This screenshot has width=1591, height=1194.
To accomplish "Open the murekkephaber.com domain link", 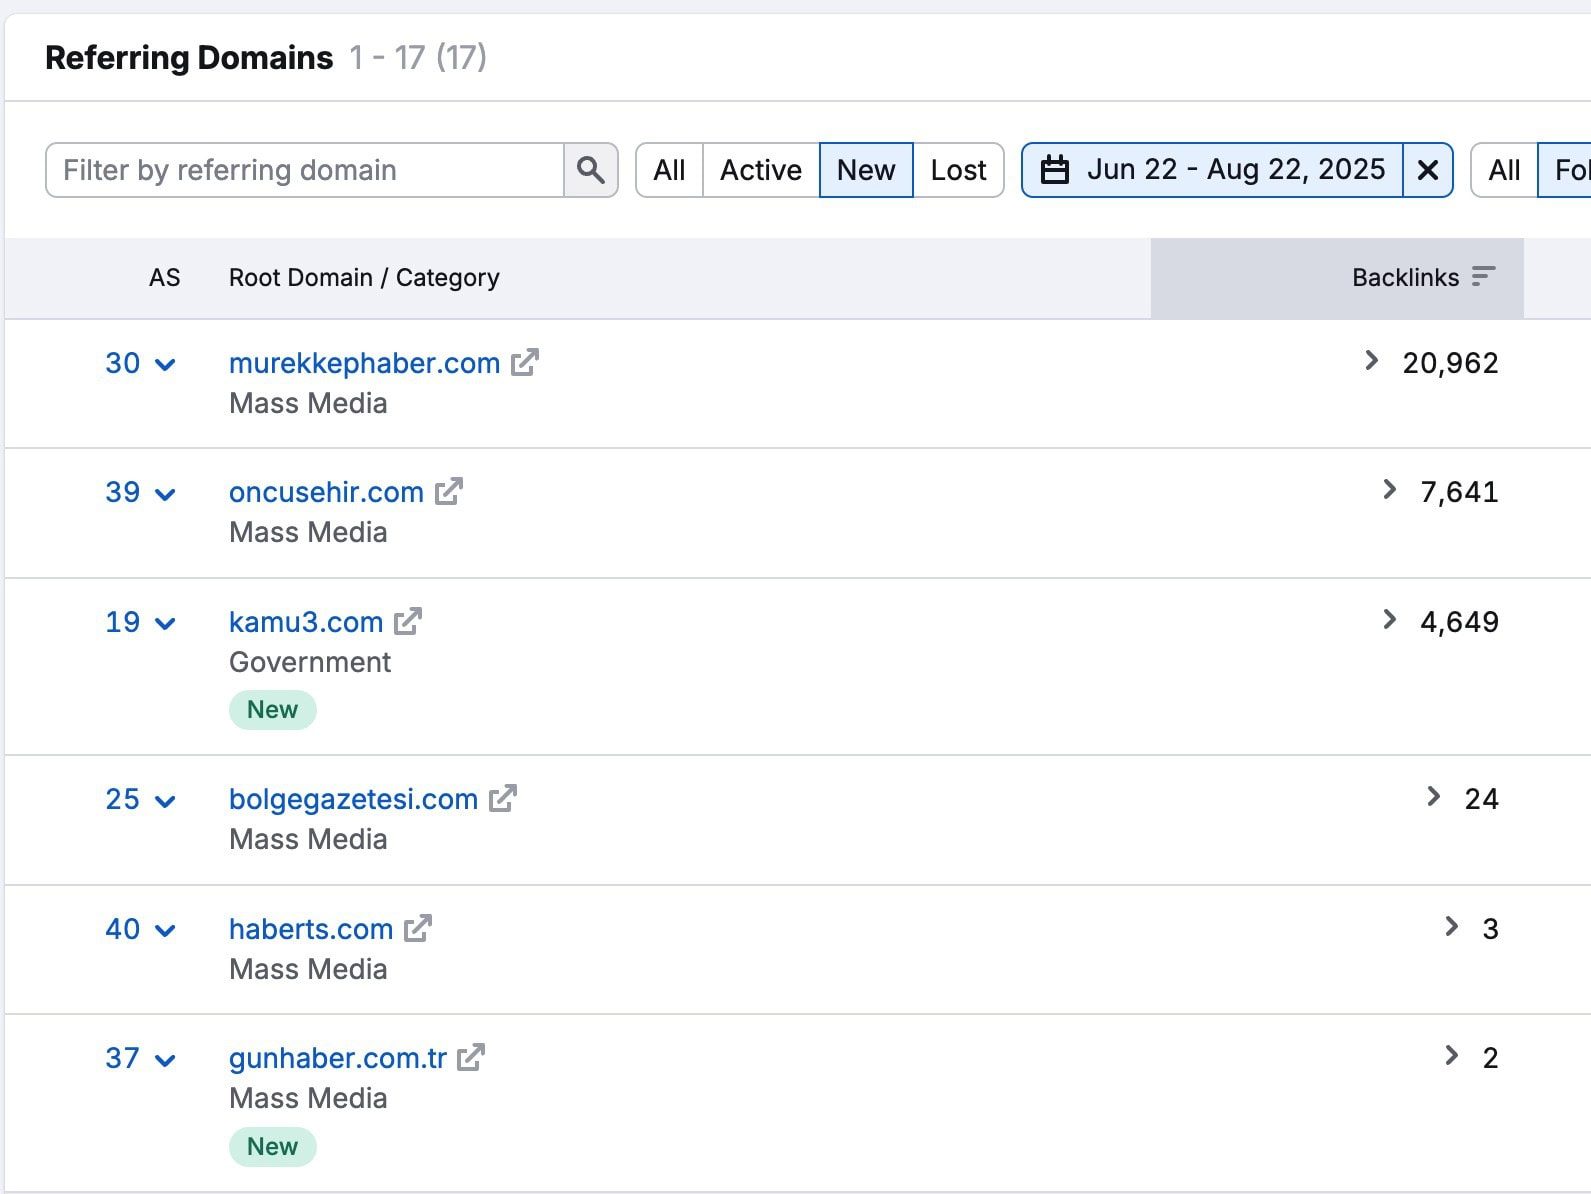I will [364, 363].
